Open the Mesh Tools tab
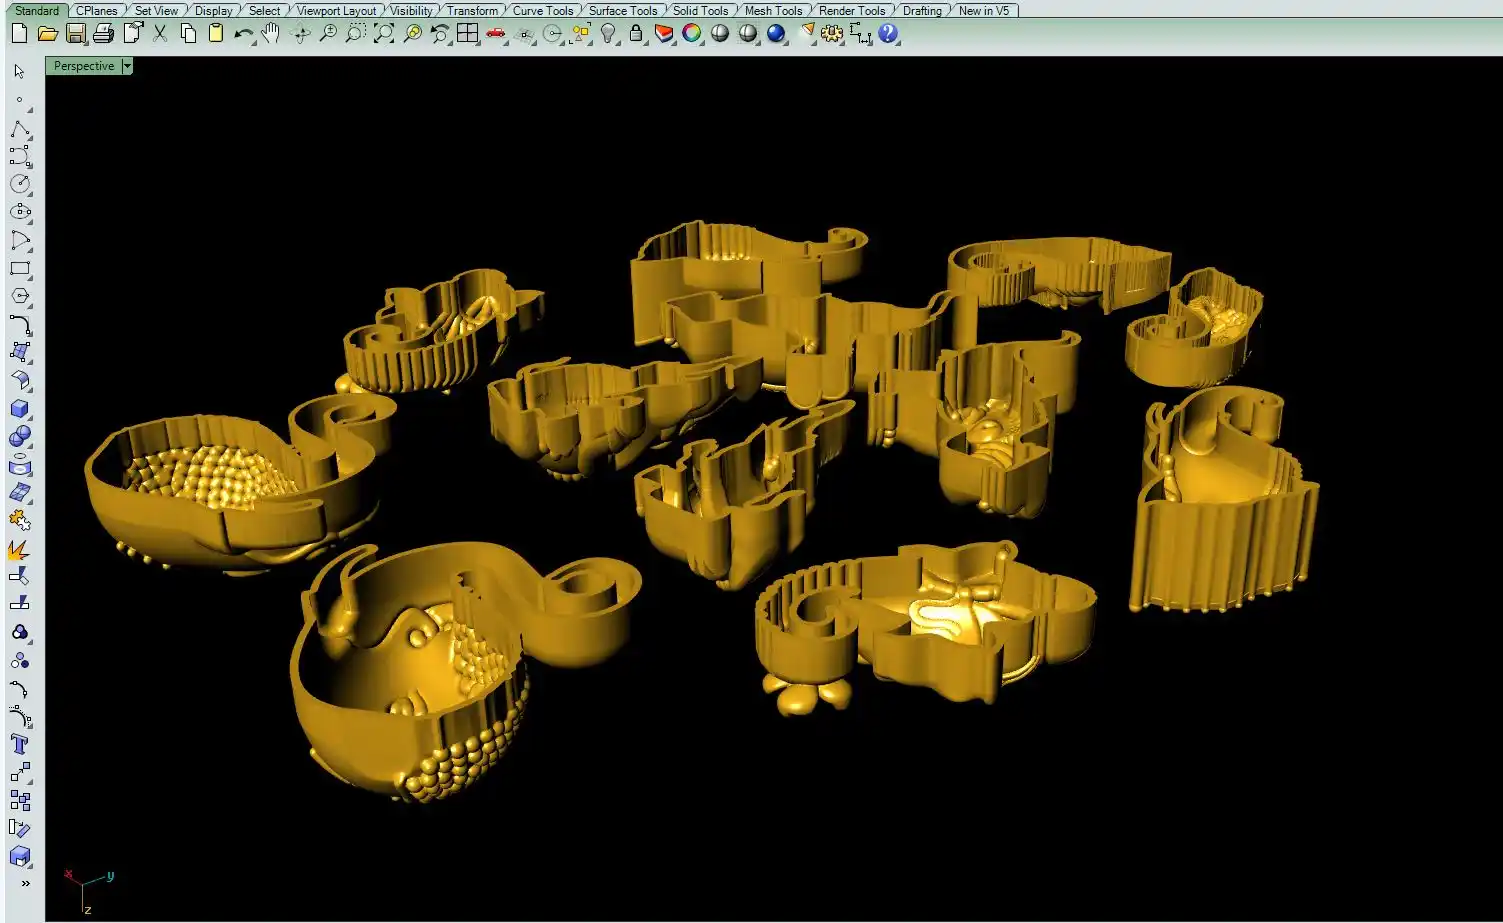The image size is (1503, 923). (x=773, y=11)
